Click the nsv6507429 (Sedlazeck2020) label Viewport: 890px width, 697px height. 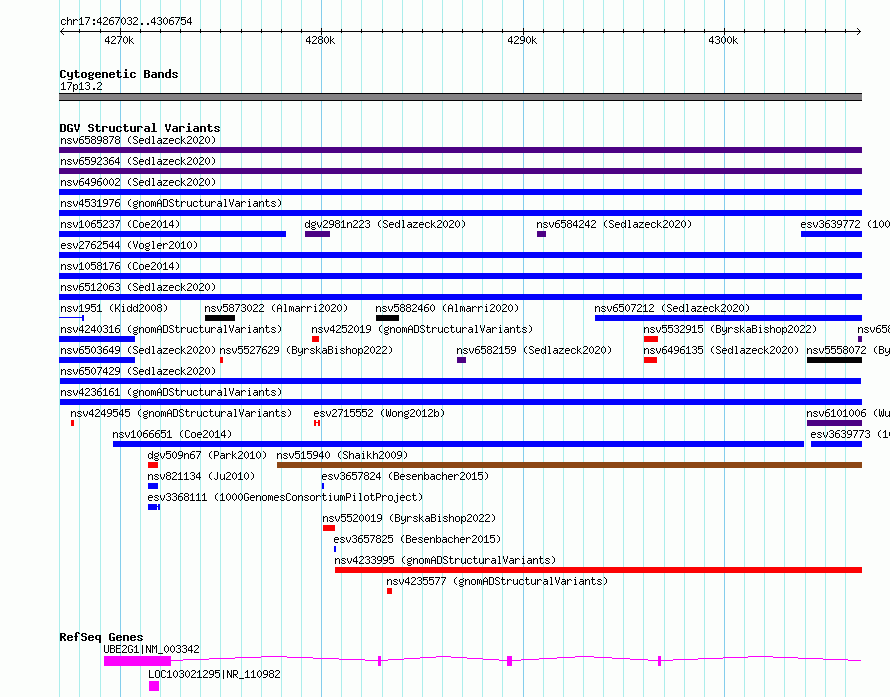pos(138,371)
